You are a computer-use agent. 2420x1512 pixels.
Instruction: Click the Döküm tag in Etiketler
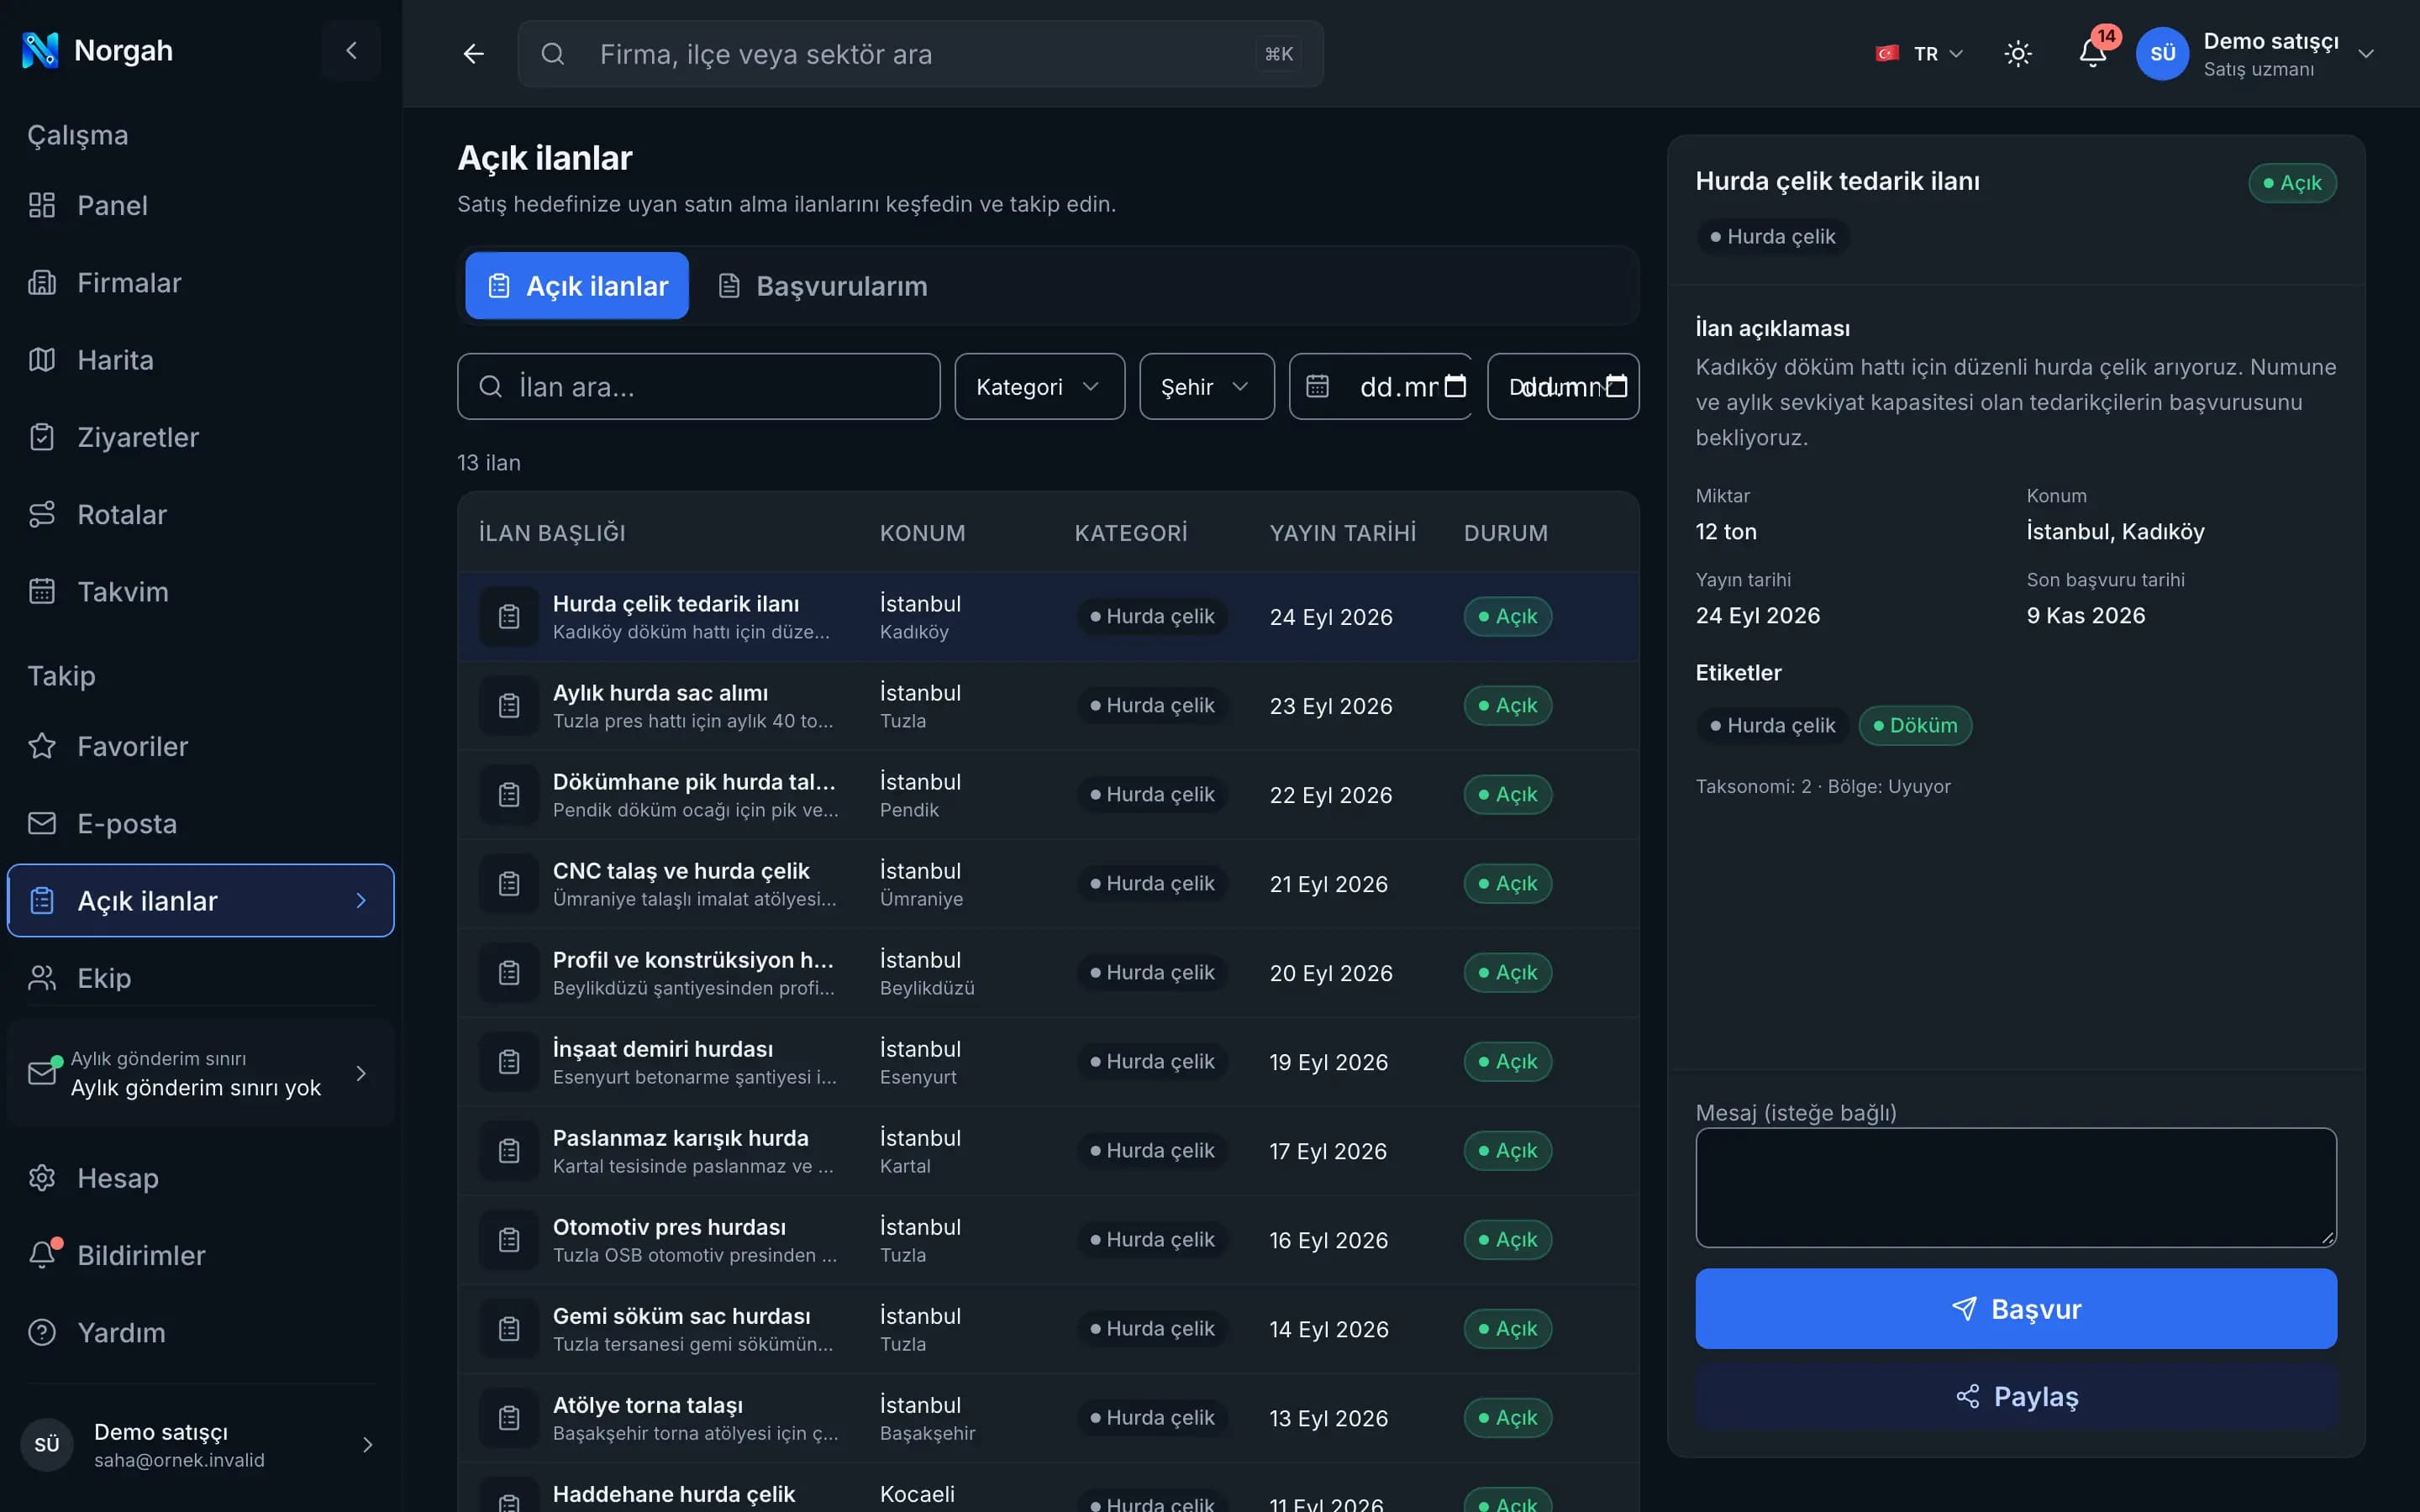(1915, 726)
